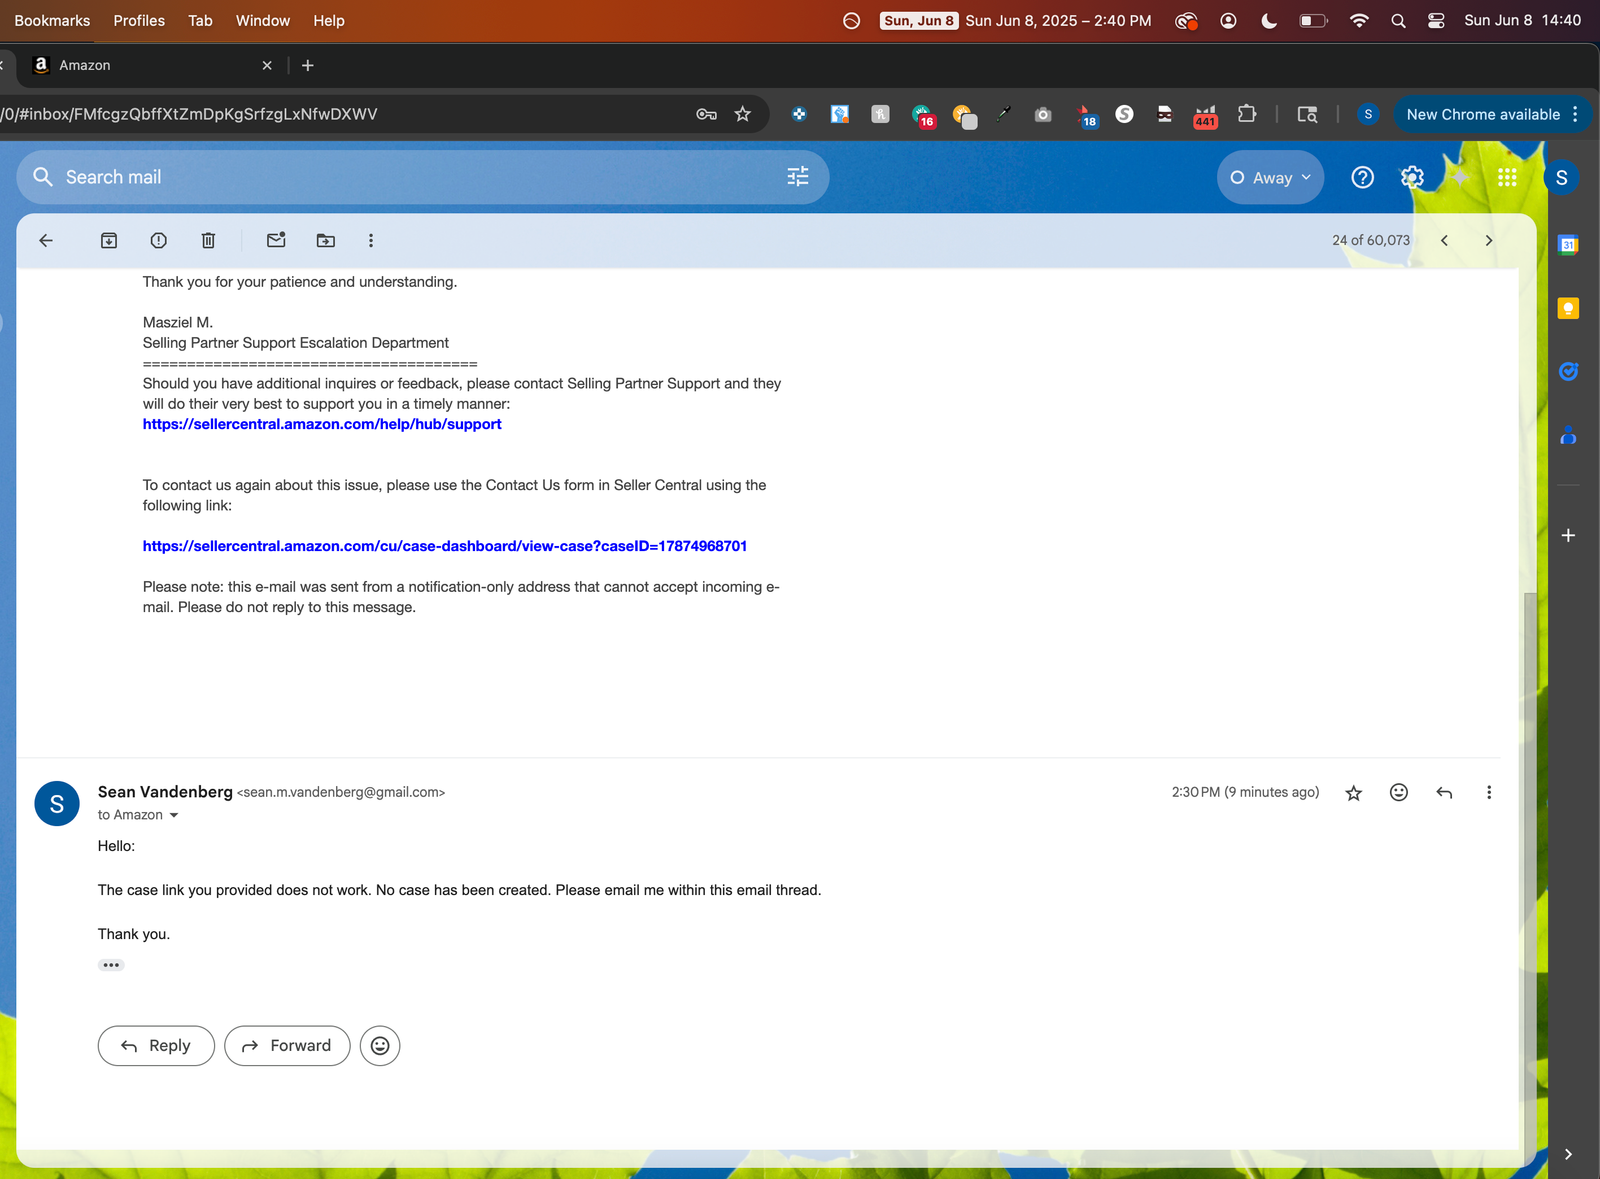Screen dimensions: 1600x1179
Task: Click the Reply button
Action: pos(156,1046)
